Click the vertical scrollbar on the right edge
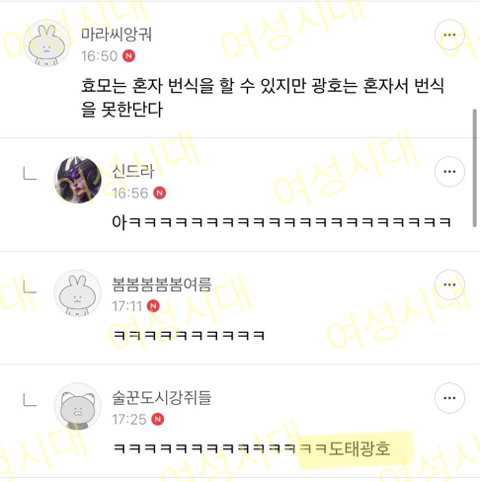This screenshot has height=482, width=480. (475, 168)
